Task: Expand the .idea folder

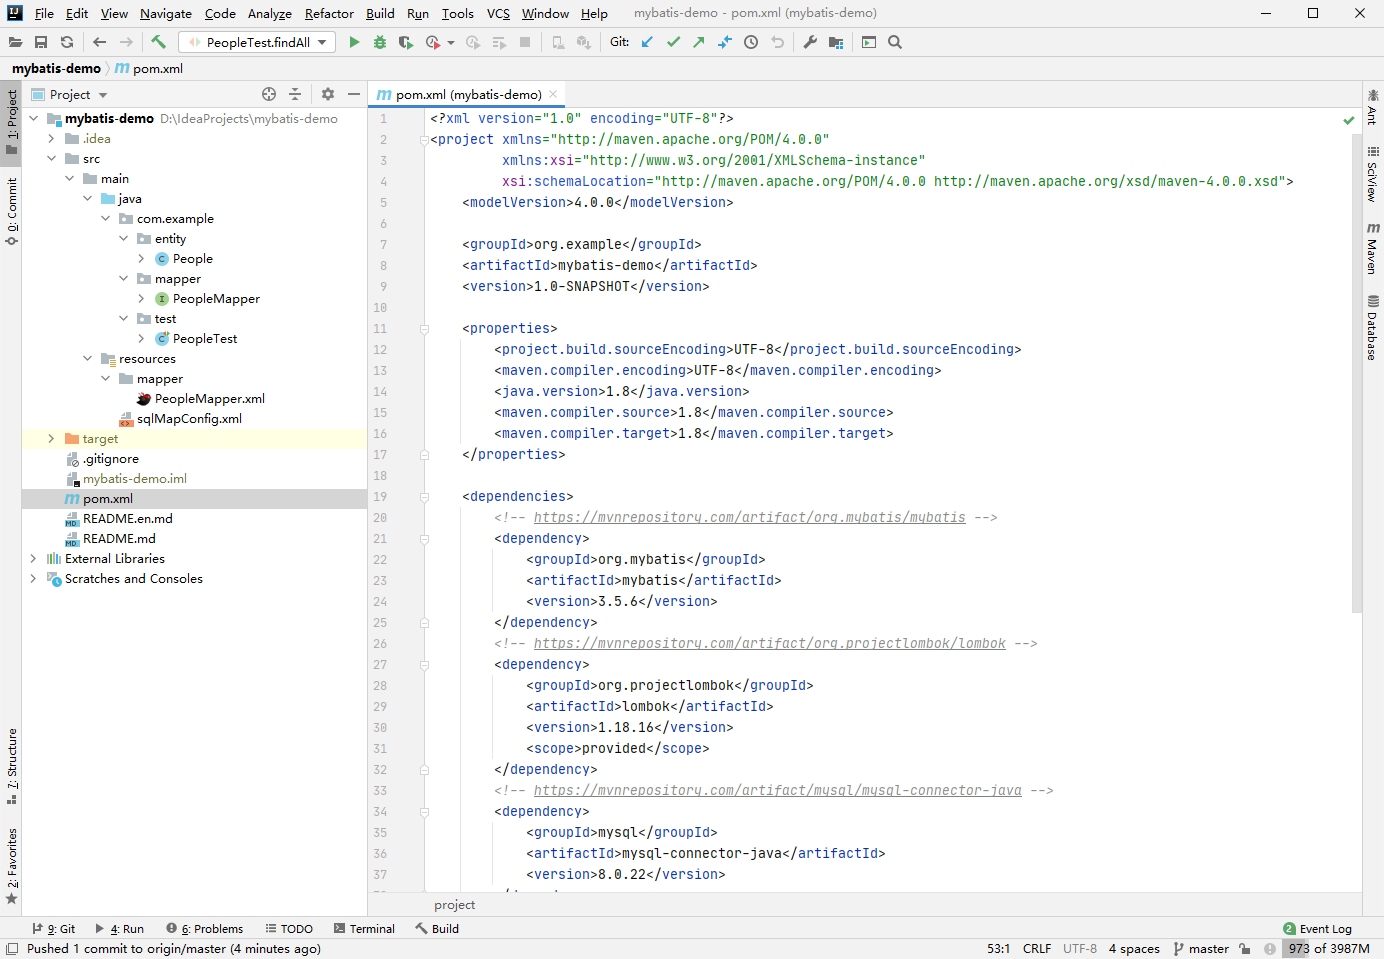Action: coord(51,139)
